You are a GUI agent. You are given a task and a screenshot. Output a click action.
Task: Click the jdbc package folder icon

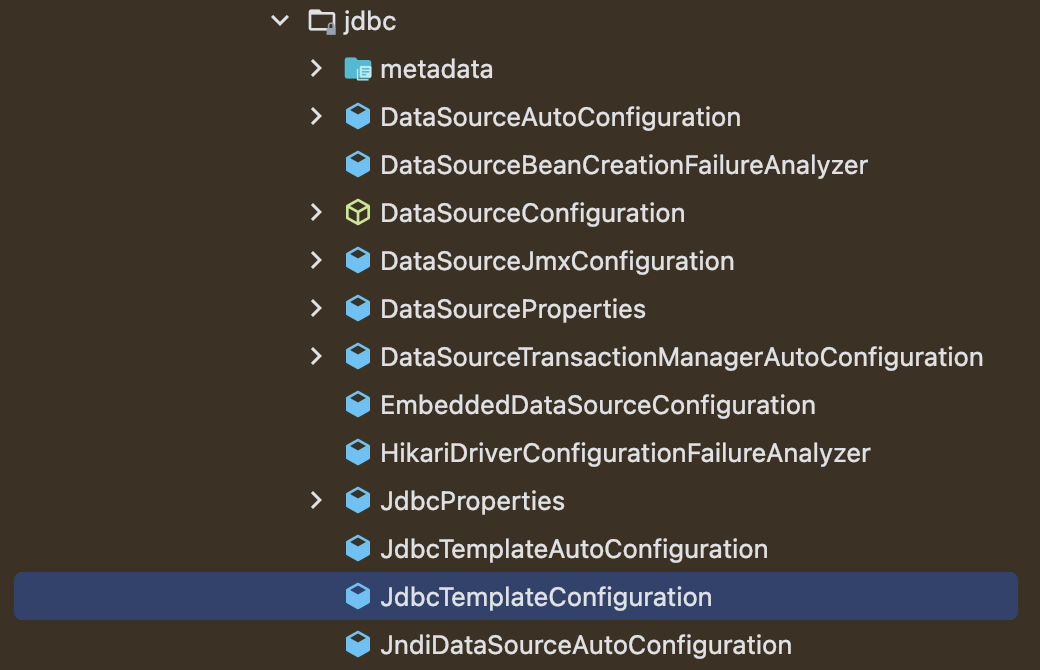pos(322,22)
